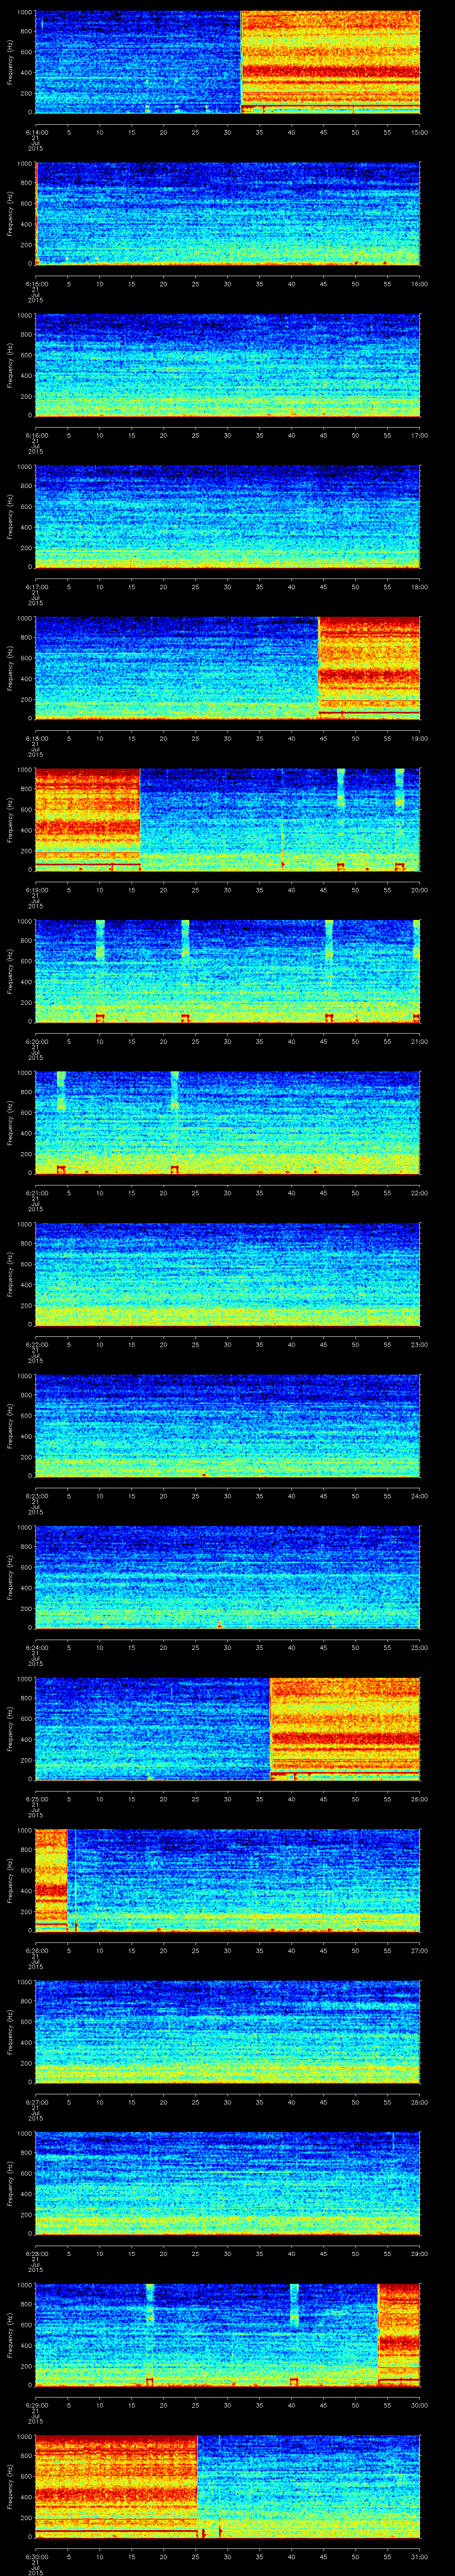The width and height of the screenshot is (455, 2576).
Task: Click the '6:29:00' start time label
Action: 36,2404
